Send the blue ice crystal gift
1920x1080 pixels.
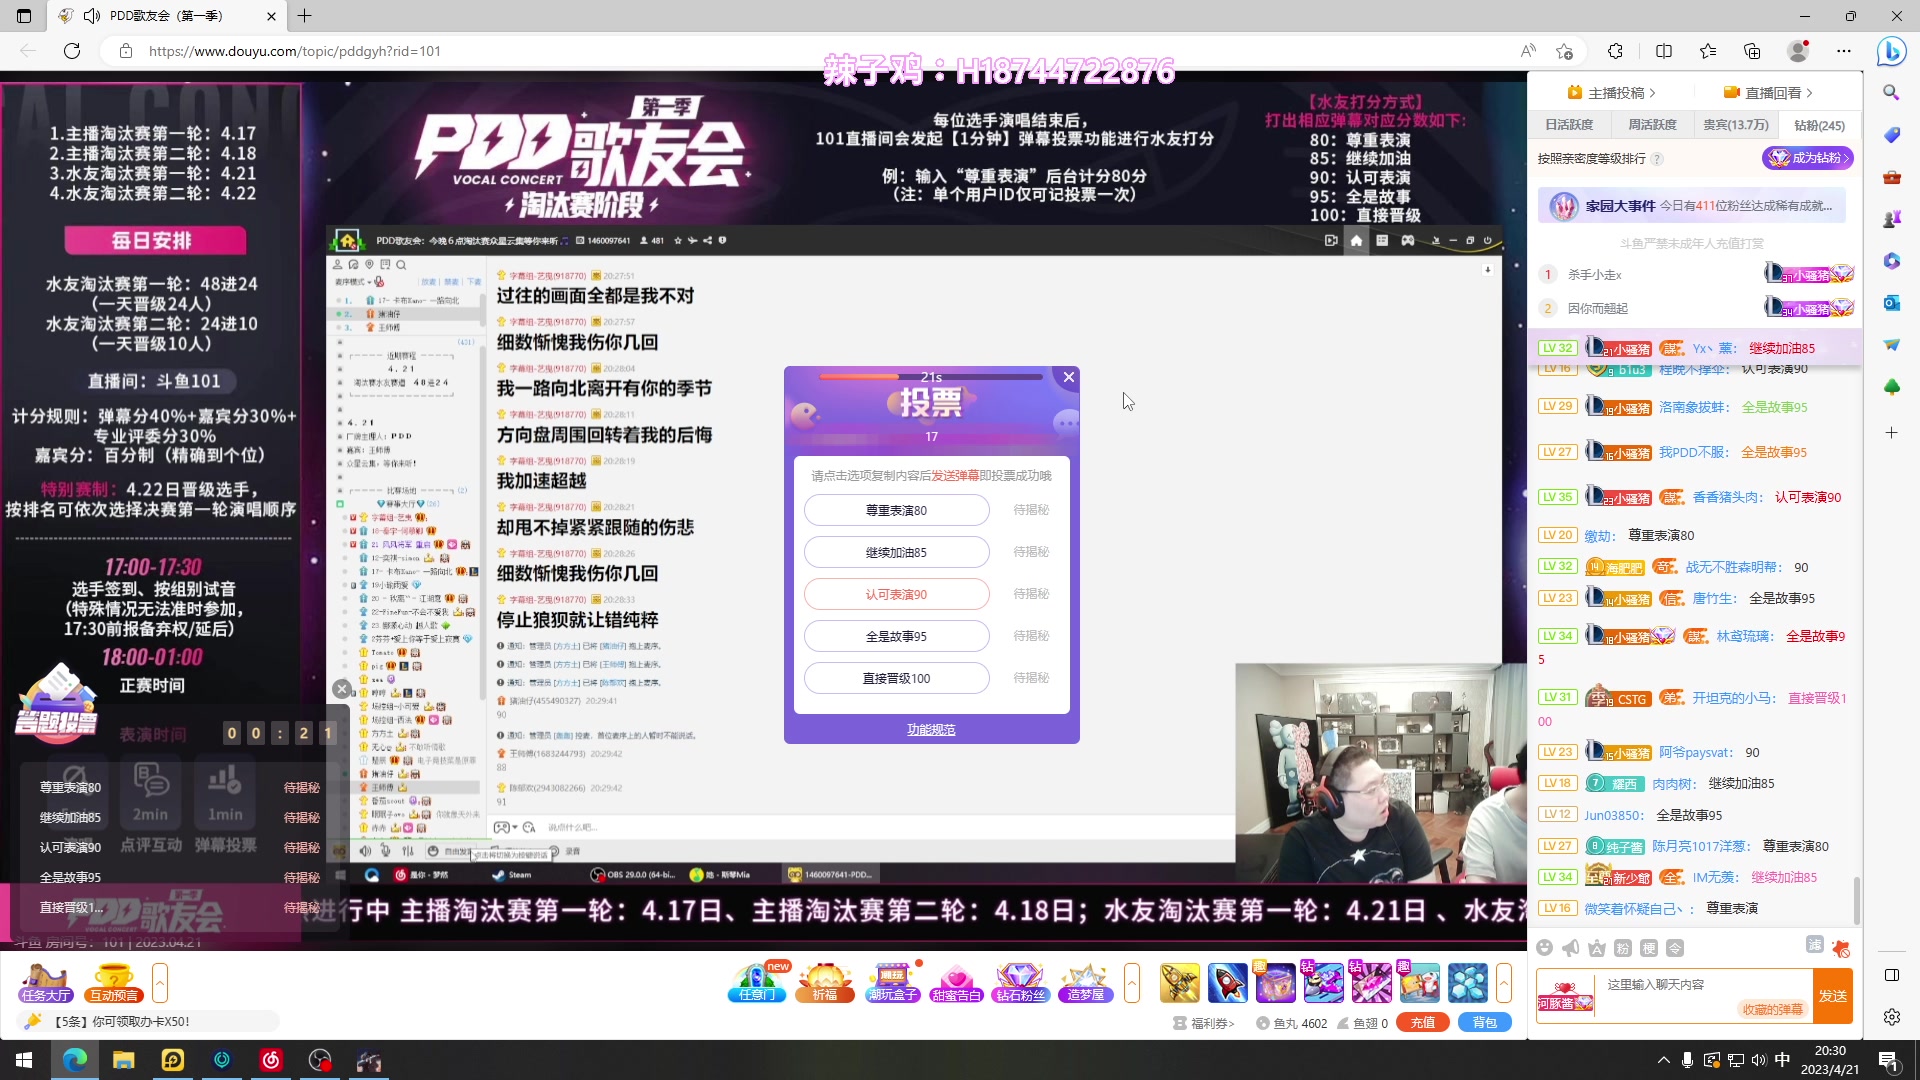(1468, 983)
